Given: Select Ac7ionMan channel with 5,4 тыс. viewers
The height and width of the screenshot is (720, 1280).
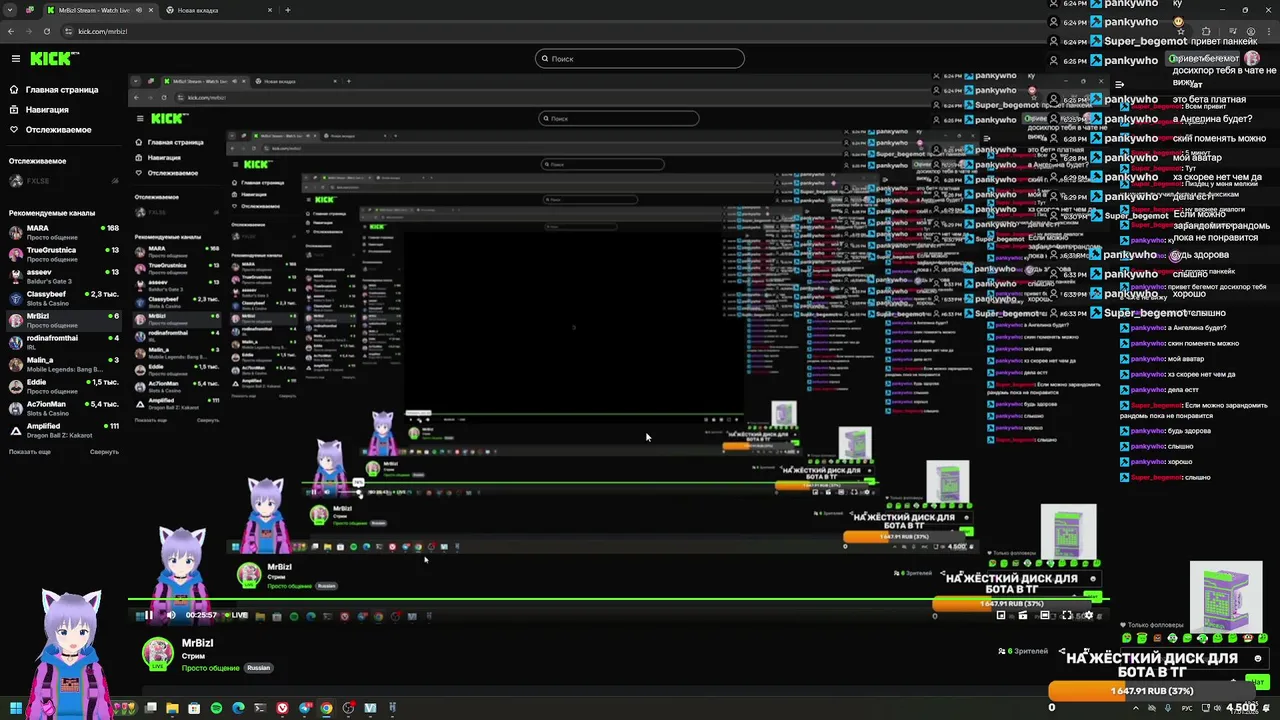Looking at the screenshot, I should [x=63, y=408].
